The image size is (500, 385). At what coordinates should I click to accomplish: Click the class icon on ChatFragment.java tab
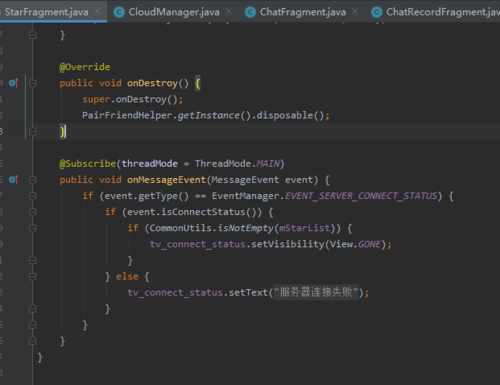[250, 12]
